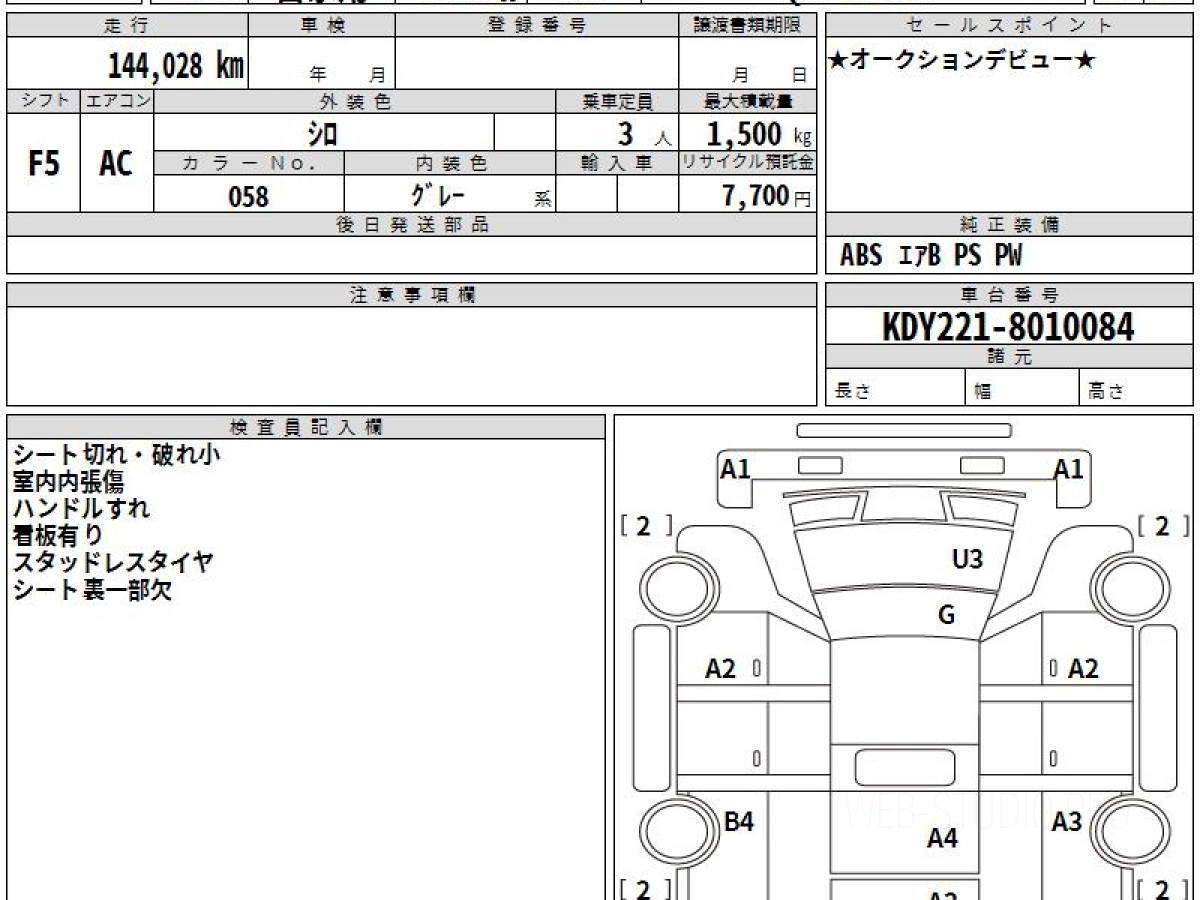Screen dimensions: 1200x900
Task: Select the U3 mark on the diagram
Action: (967, 558)
